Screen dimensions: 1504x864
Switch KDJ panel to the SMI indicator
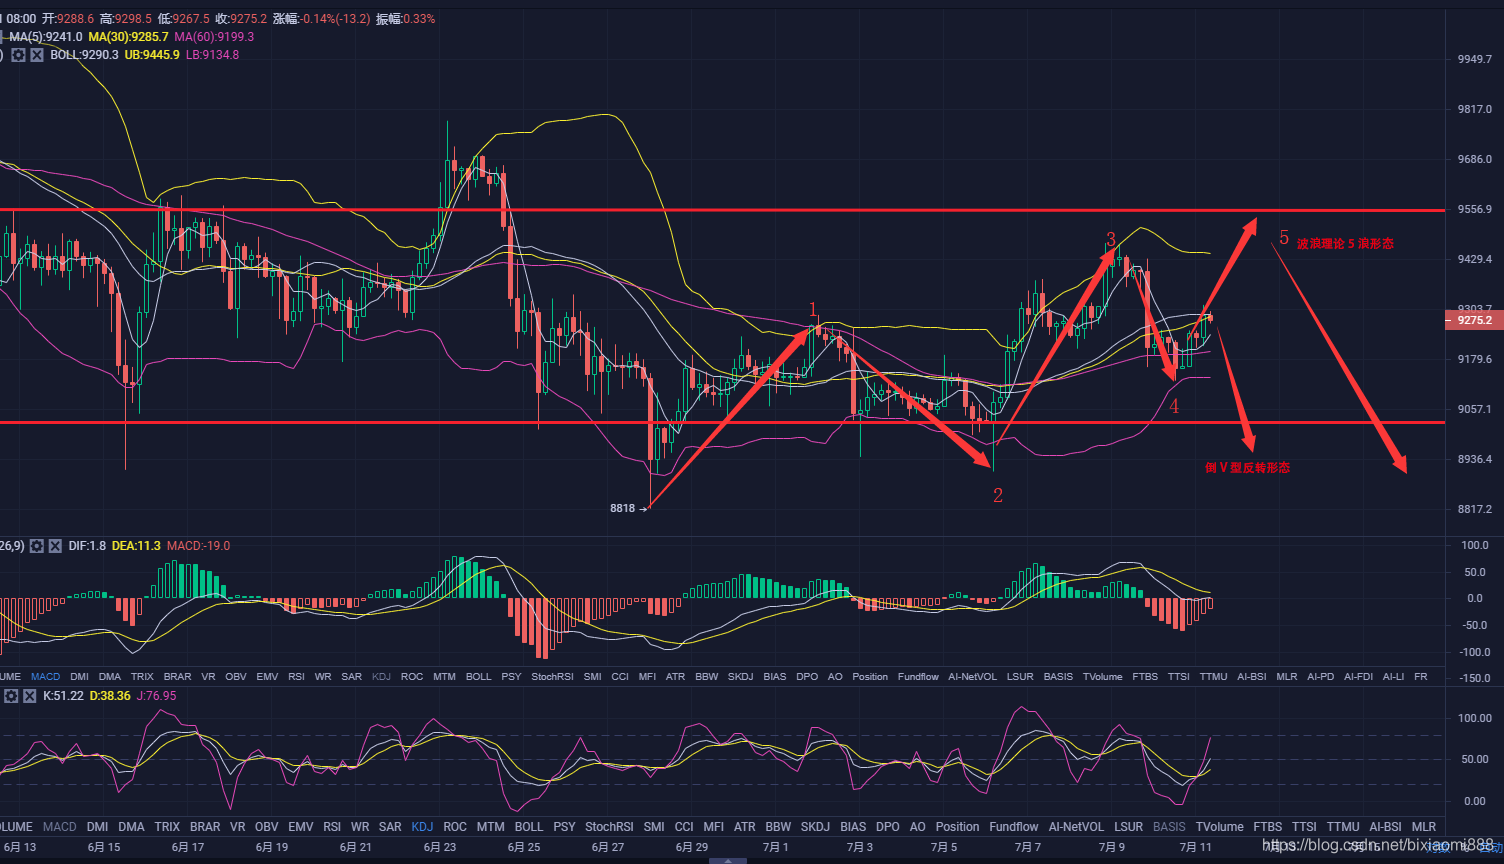[x=654, y=827]
